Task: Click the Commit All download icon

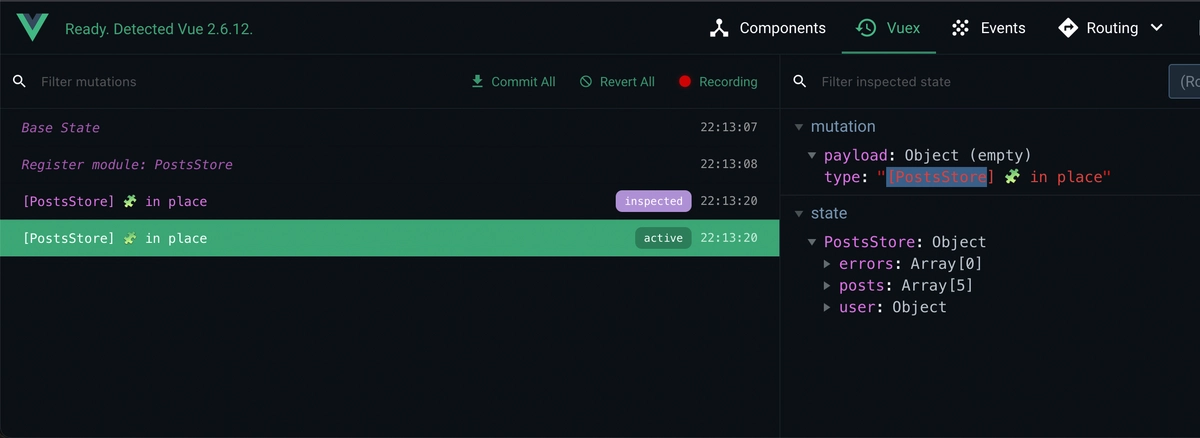Action: [x=477, y=81]
